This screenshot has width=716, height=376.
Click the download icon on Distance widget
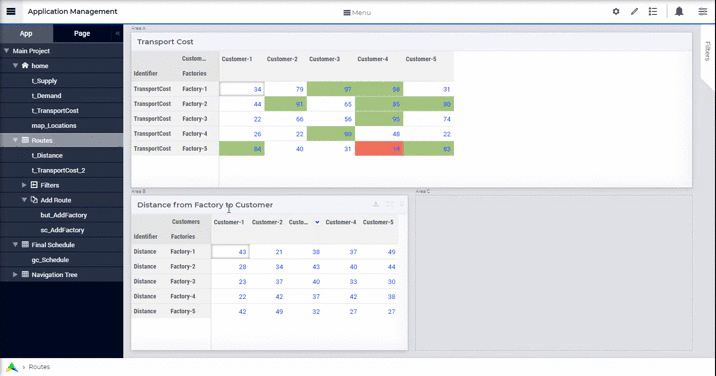pyautogui.click(x=376, y=204)
